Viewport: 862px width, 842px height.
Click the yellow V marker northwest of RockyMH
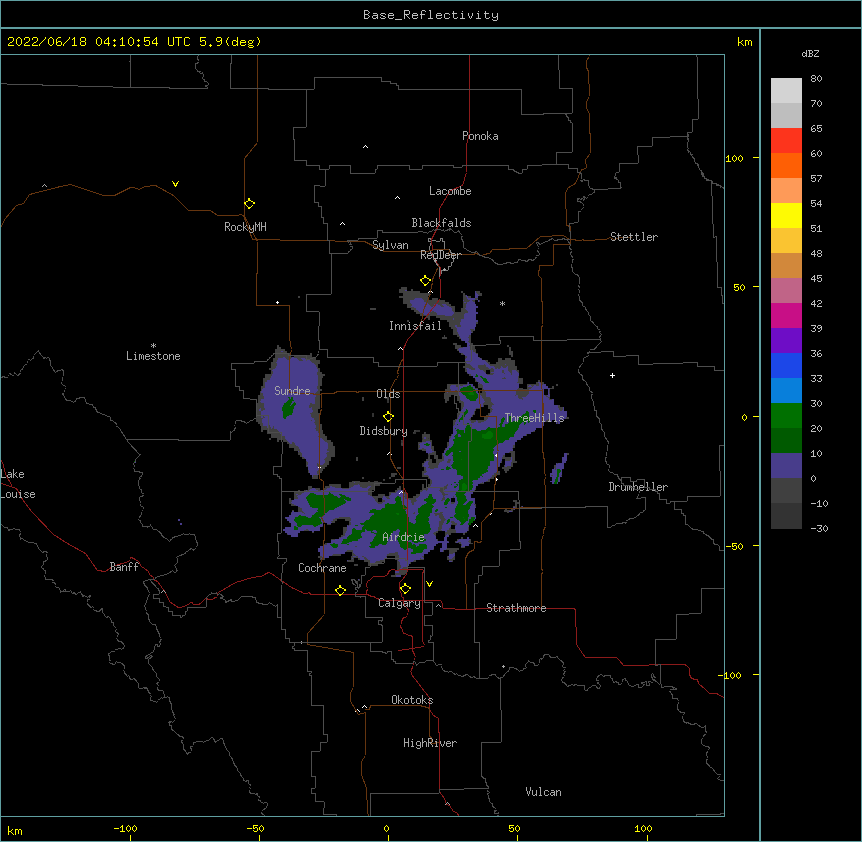tap(175, 184)
